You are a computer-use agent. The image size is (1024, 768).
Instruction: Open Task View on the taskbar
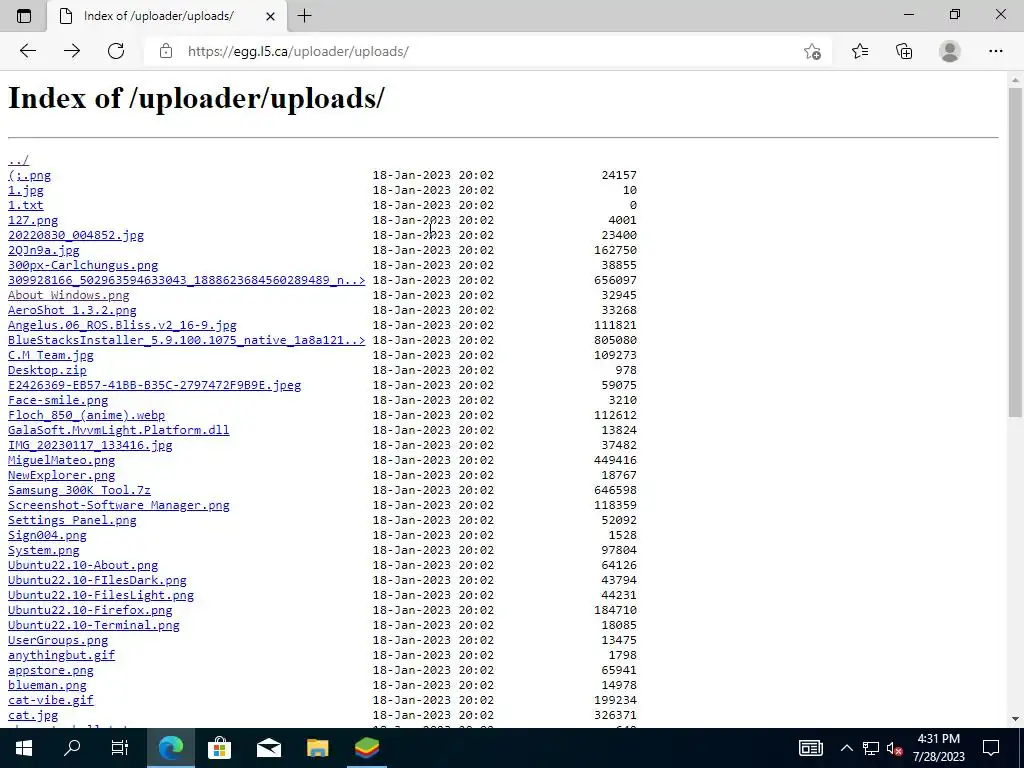pos(120,748)
